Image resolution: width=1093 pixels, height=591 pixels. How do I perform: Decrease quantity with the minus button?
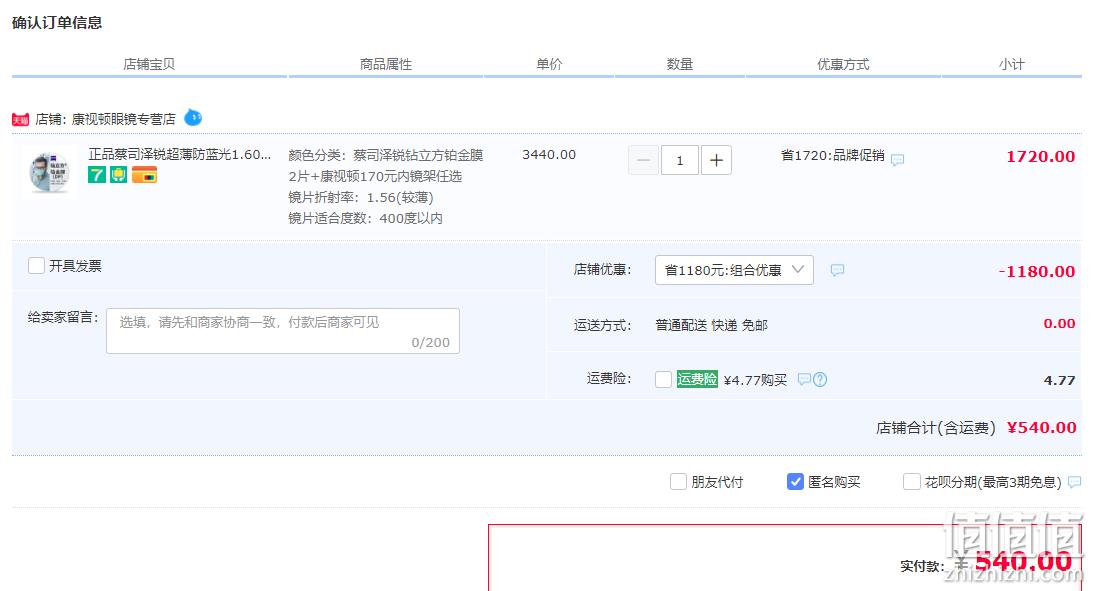point(643,160)
